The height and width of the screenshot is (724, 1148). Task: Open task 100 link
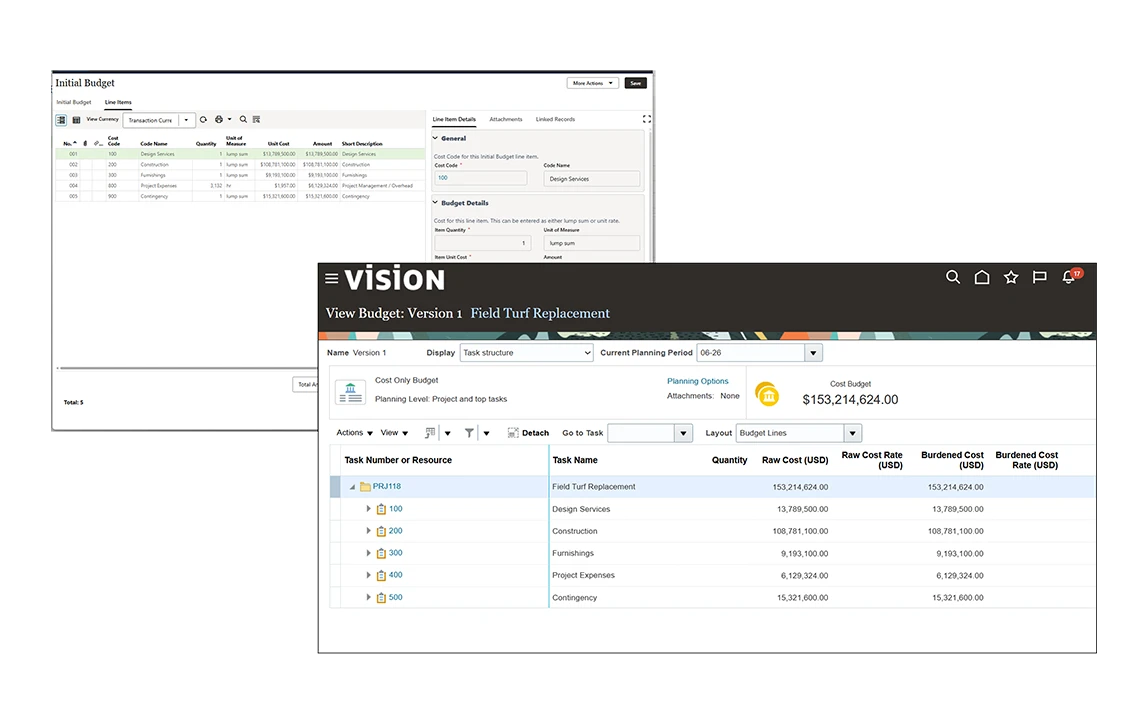(395, 509)
